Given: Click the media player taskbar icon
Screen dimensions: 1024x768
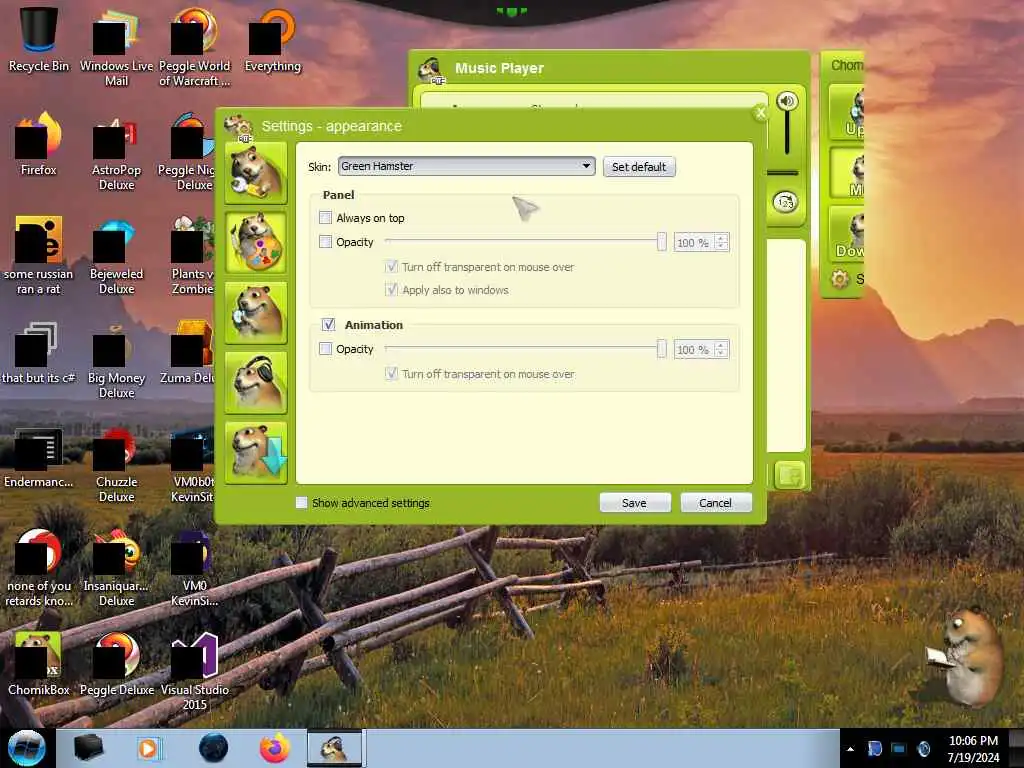Looking at the screenshot, I should tap(150, 748).
